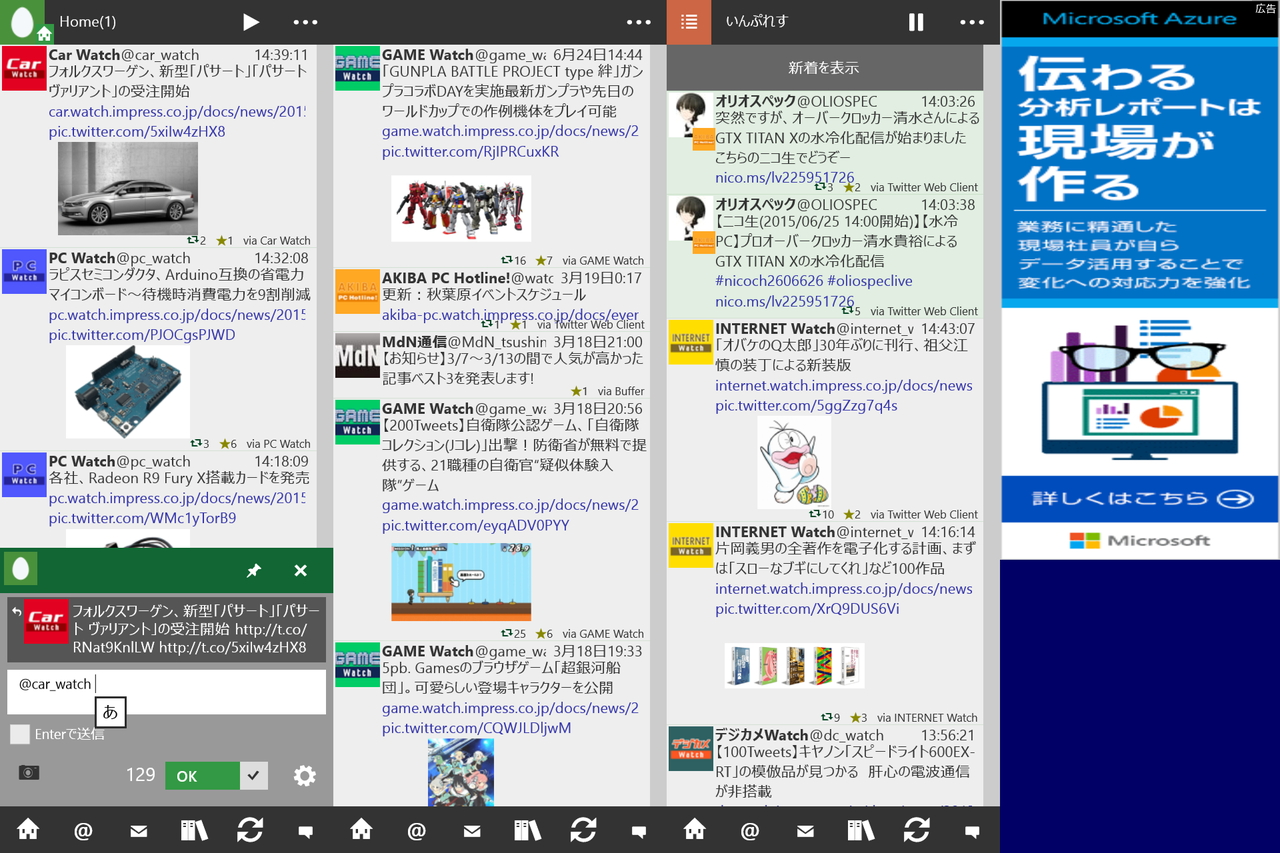Click the @car_watch reply text field
This screenshot has height=853, width=1280.
coord(166,691)
